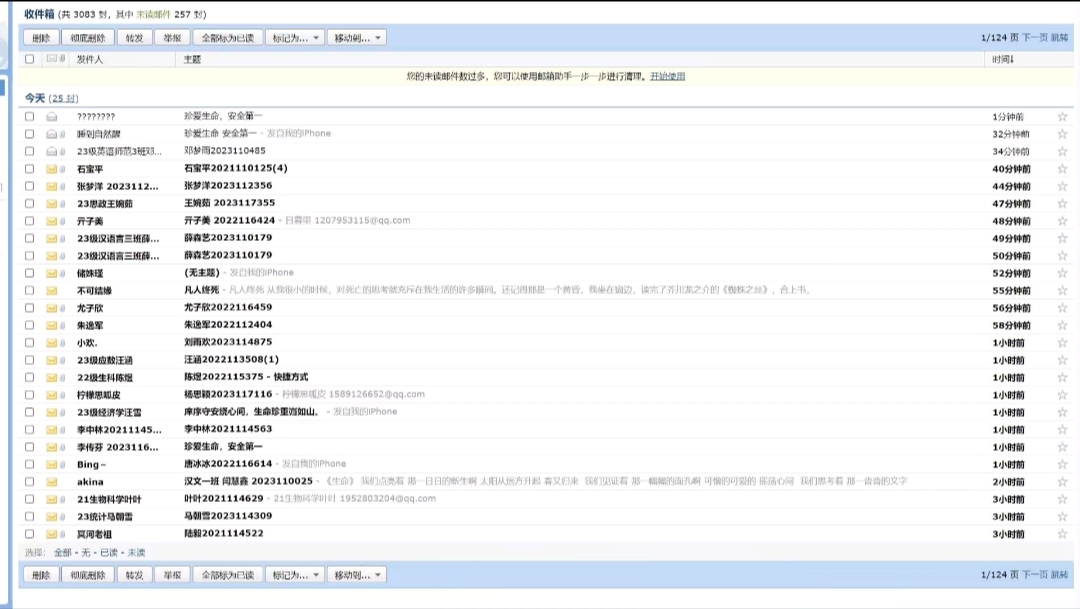Open the bottom 标记为... dropdown

[x=295, y=575]
